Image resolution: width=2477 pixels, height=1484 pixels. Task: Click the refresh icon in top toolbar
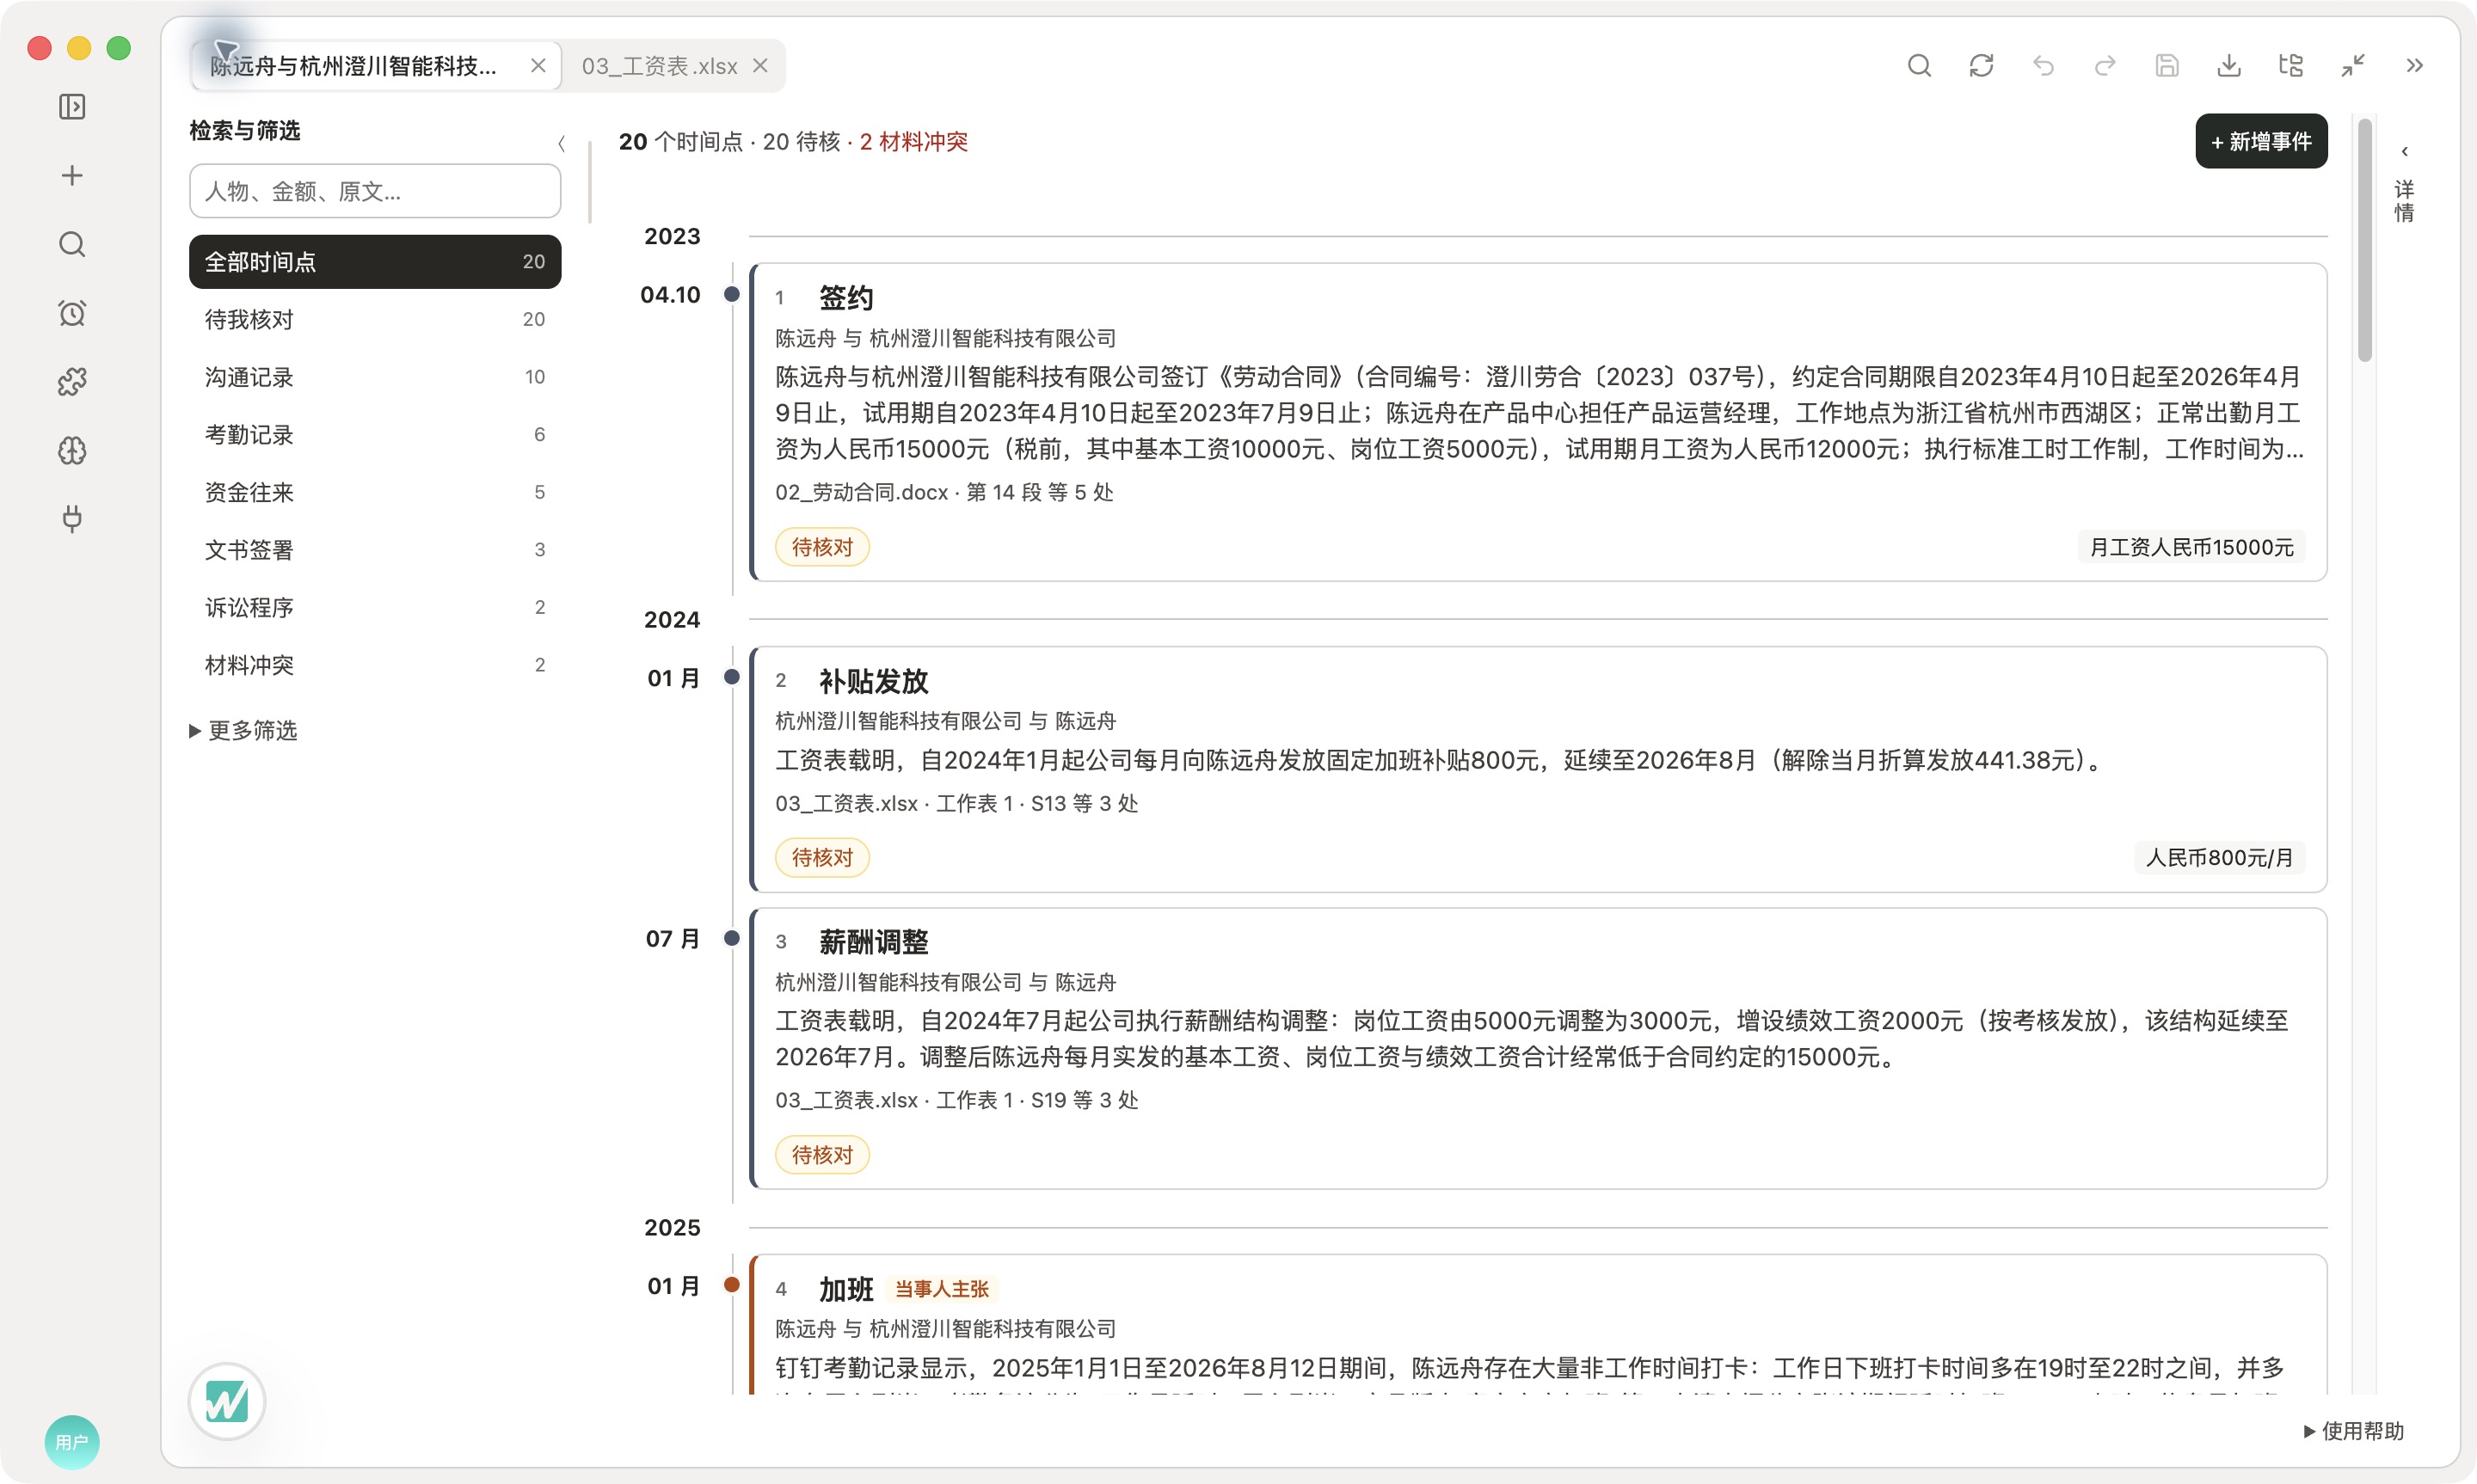(x=1981, y=66)
